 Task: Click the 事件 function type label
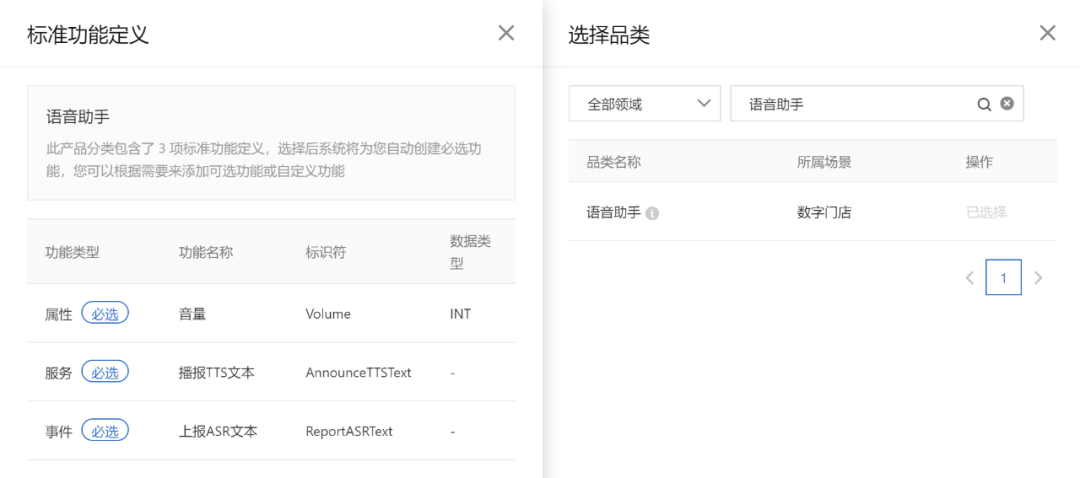(59, 432)
